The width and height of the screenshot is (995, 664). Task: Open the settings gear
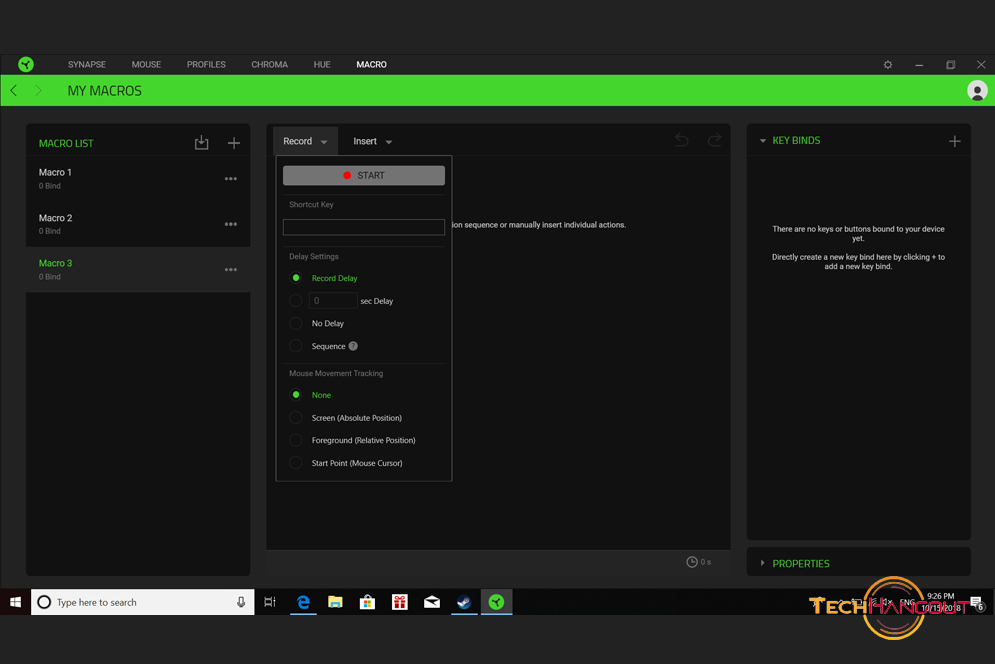[x=888, y=65]
